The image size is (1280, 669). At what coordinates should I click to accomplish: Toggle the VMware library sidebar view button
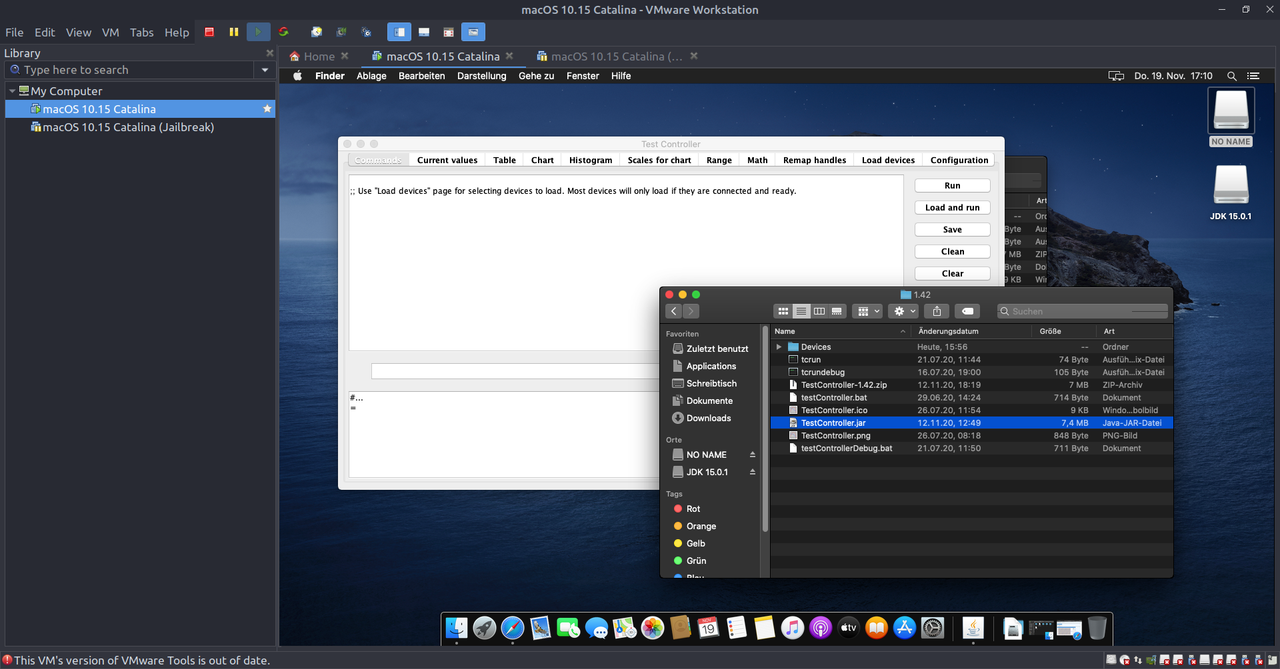[398, 32]
